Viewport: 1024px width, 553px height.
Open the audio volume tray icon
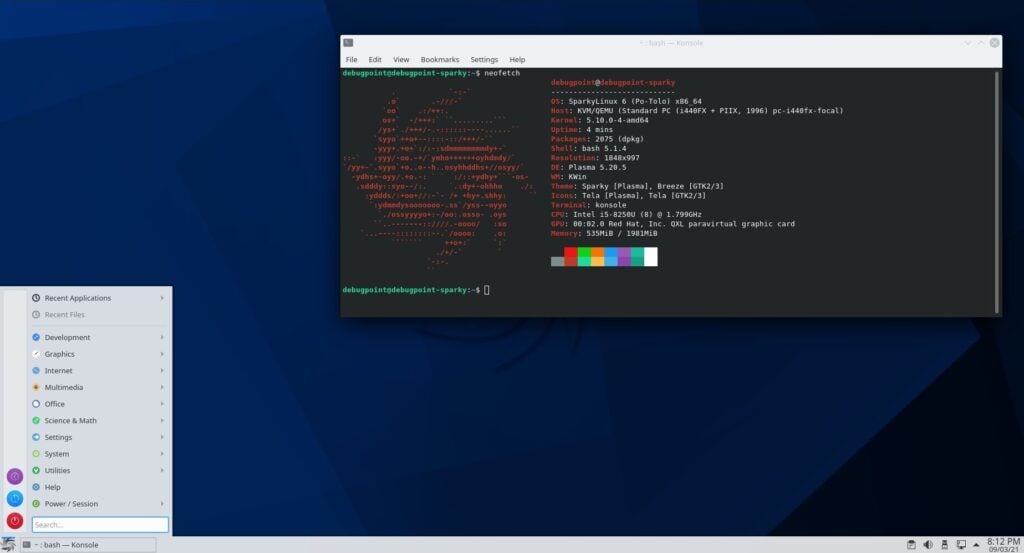[927, 545]
